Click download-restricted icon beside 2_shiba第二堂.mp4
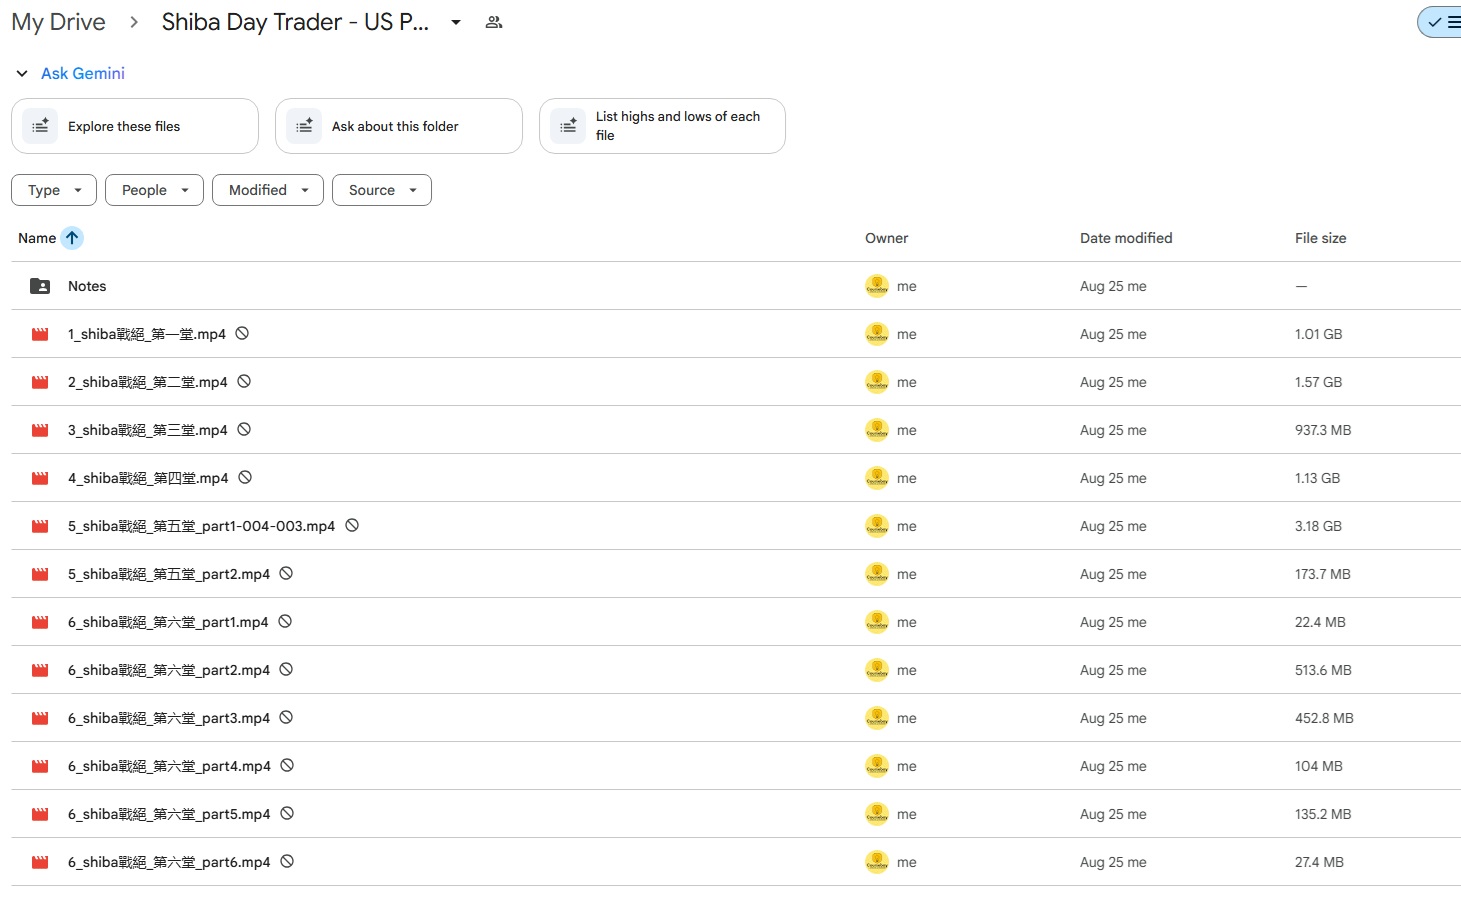The height and width of the screenshot is (923, 1461). point(244,382)
